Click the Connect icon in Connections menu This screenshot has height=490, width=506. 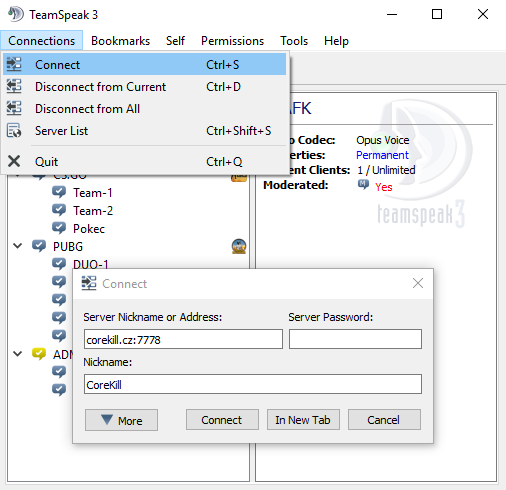14,64
